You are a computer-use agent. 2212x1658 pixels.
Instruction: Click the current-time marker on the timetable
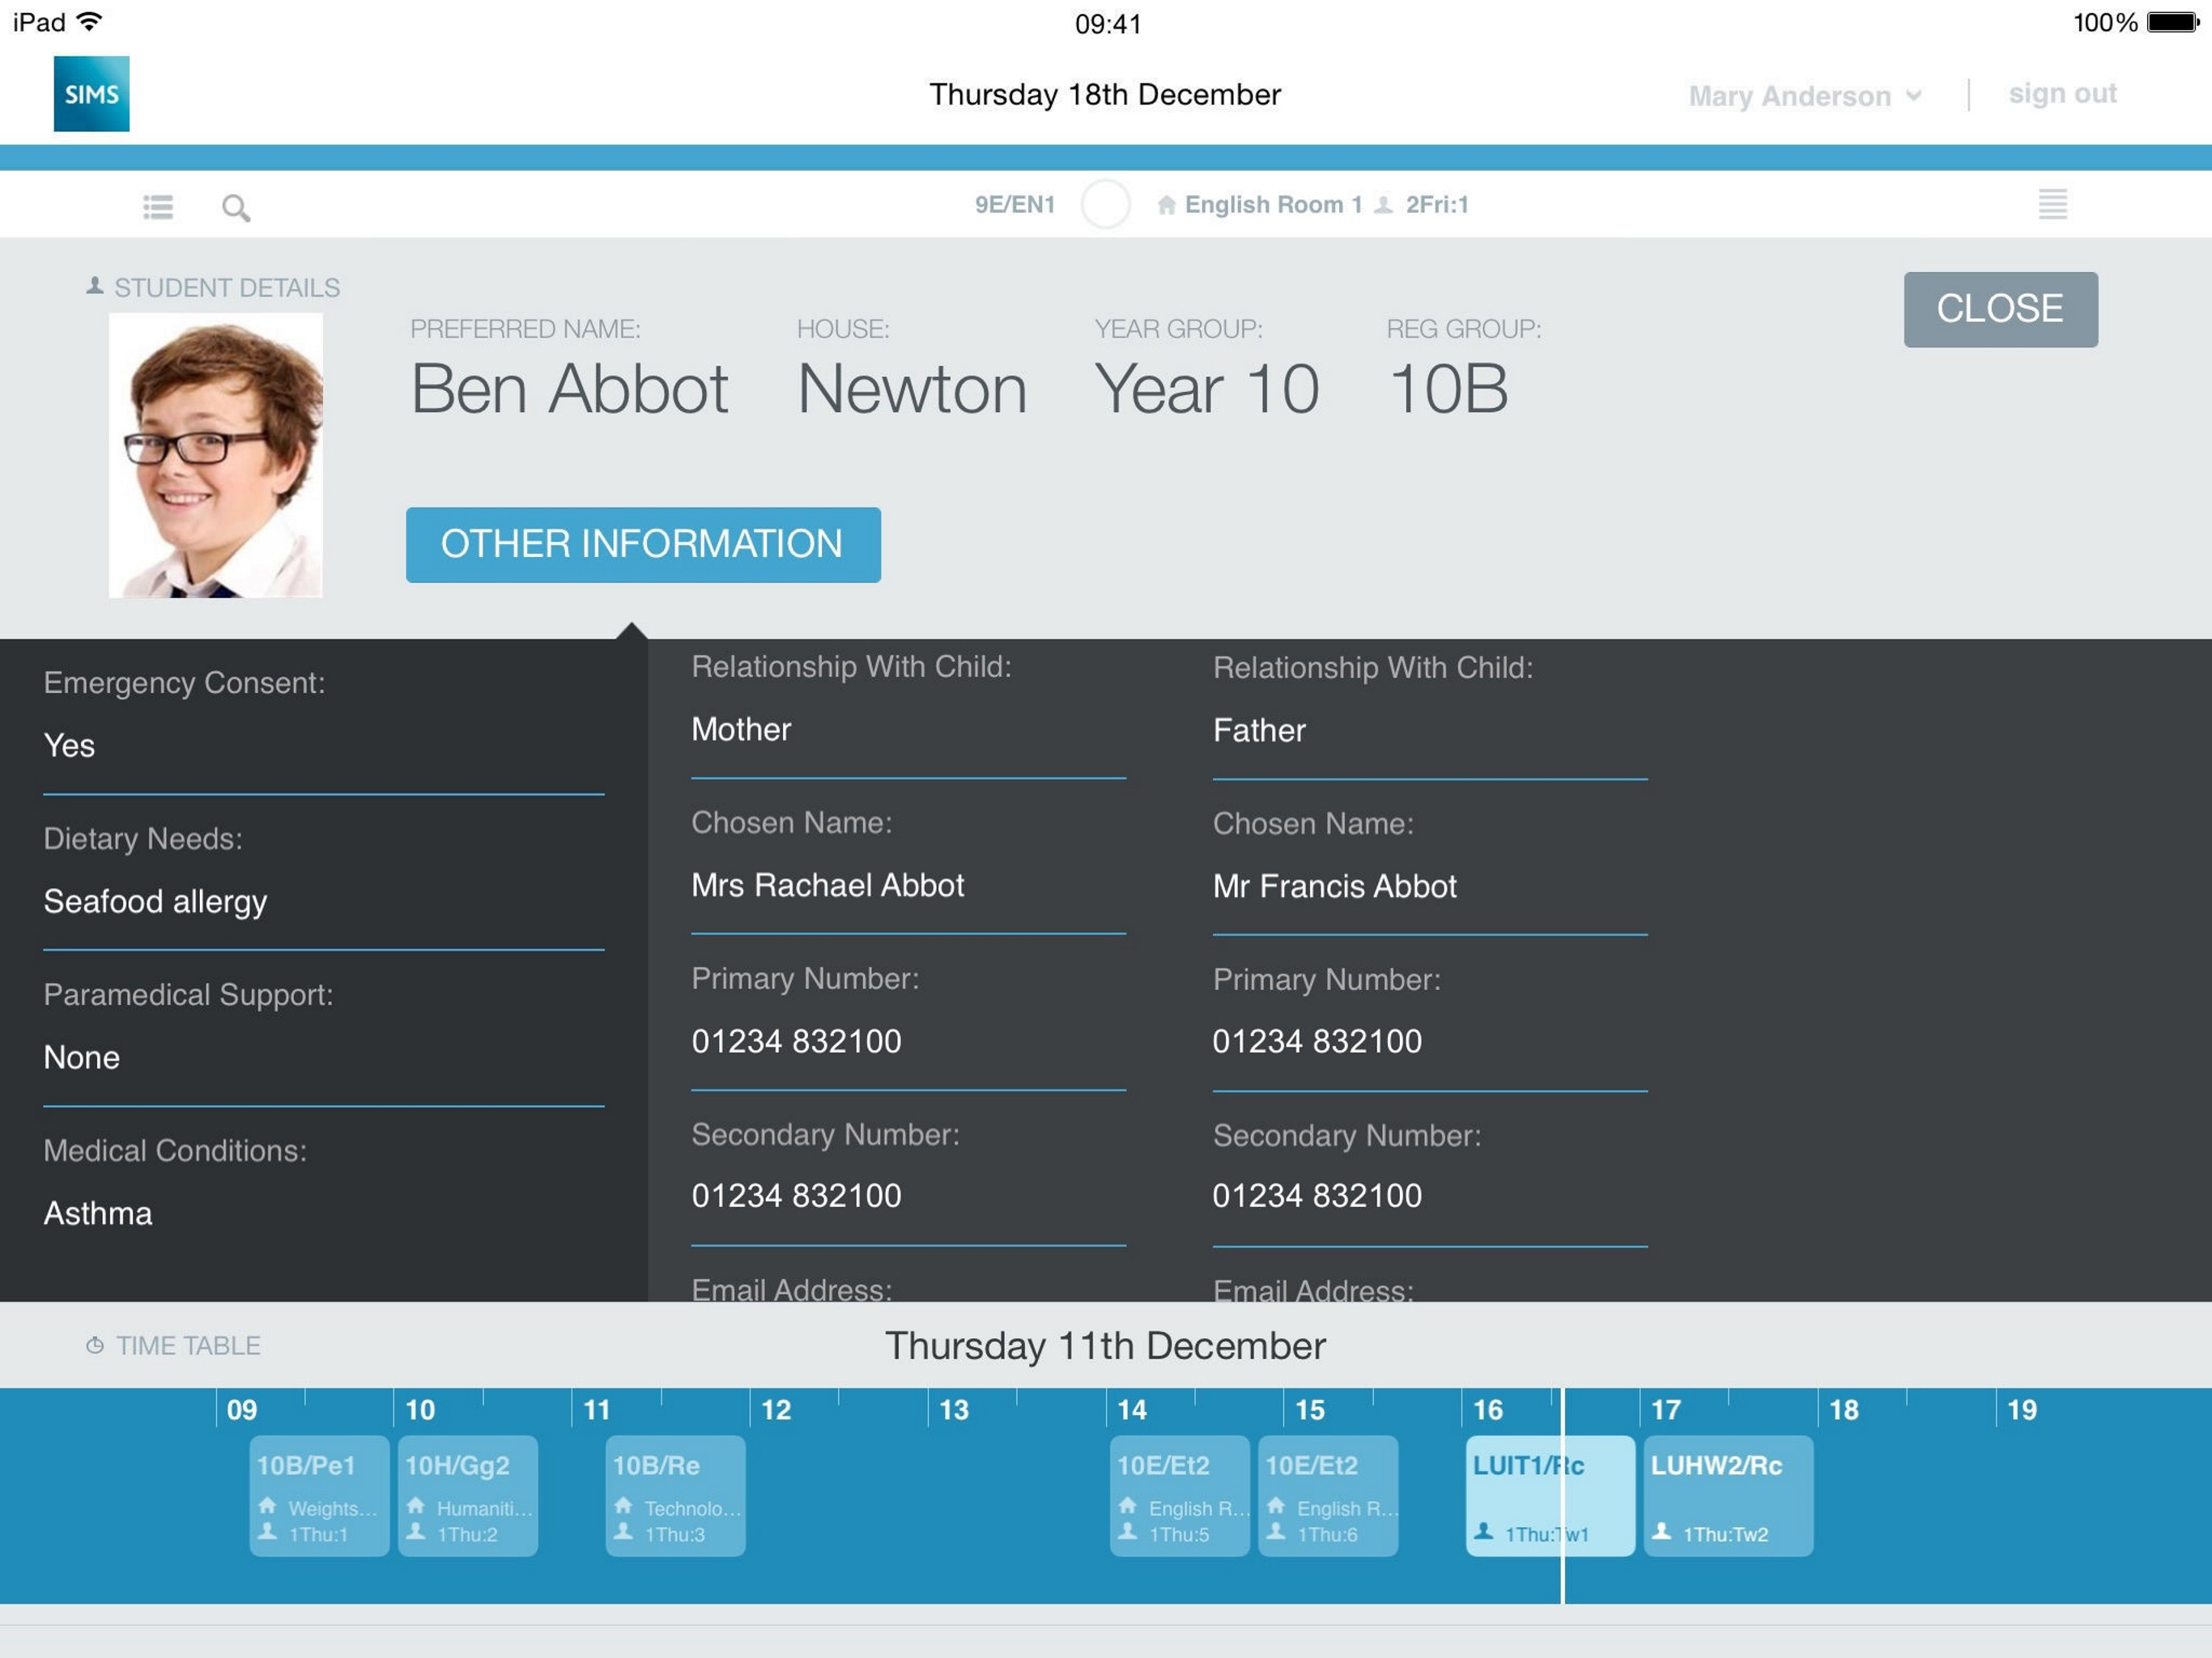(1563, 1580)
